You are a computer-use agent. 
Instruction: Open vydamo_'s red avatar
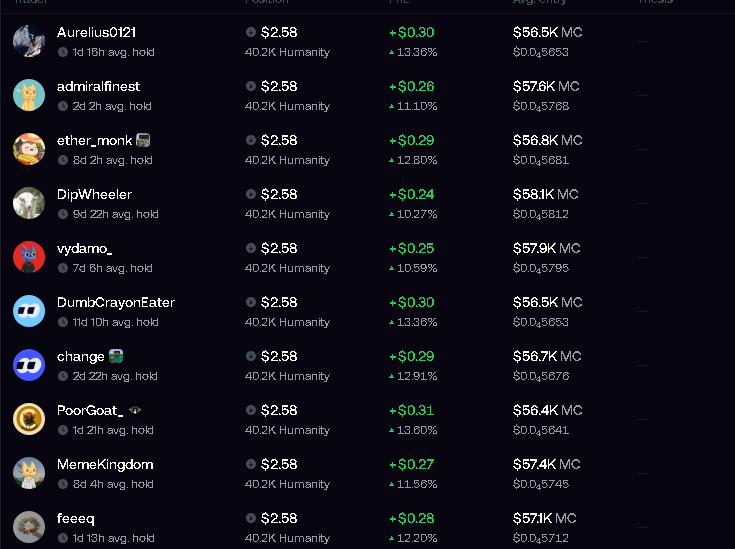pos(29,257)
